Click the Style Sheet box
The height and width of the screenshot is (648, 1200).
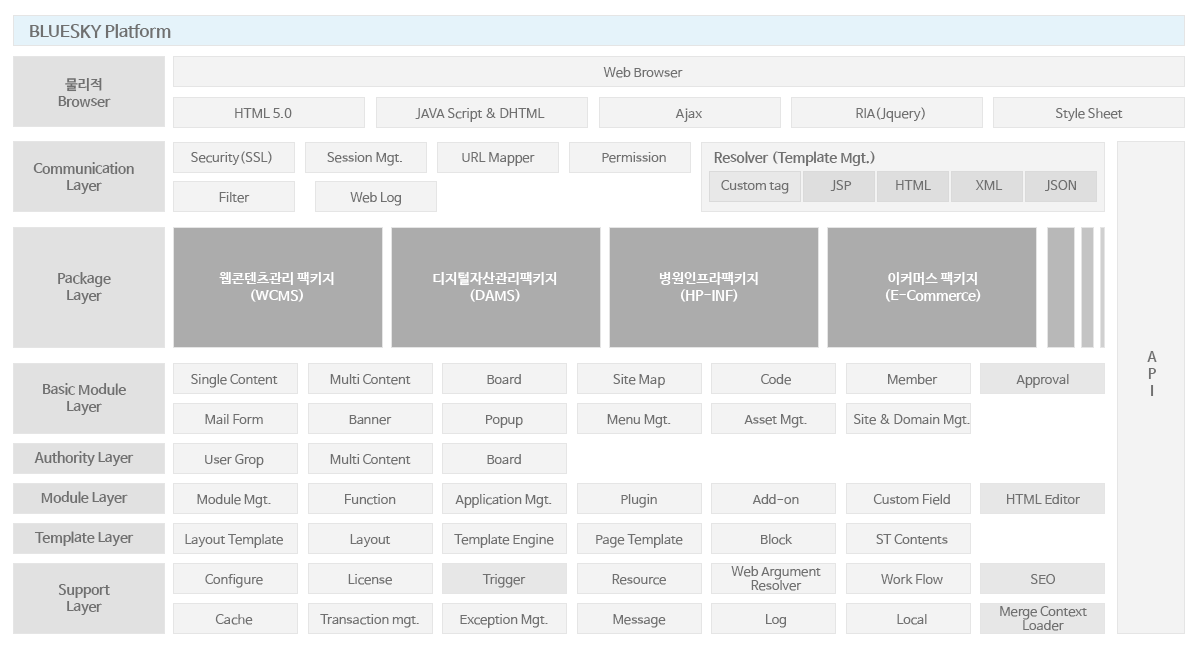(x=1088, y=113)
